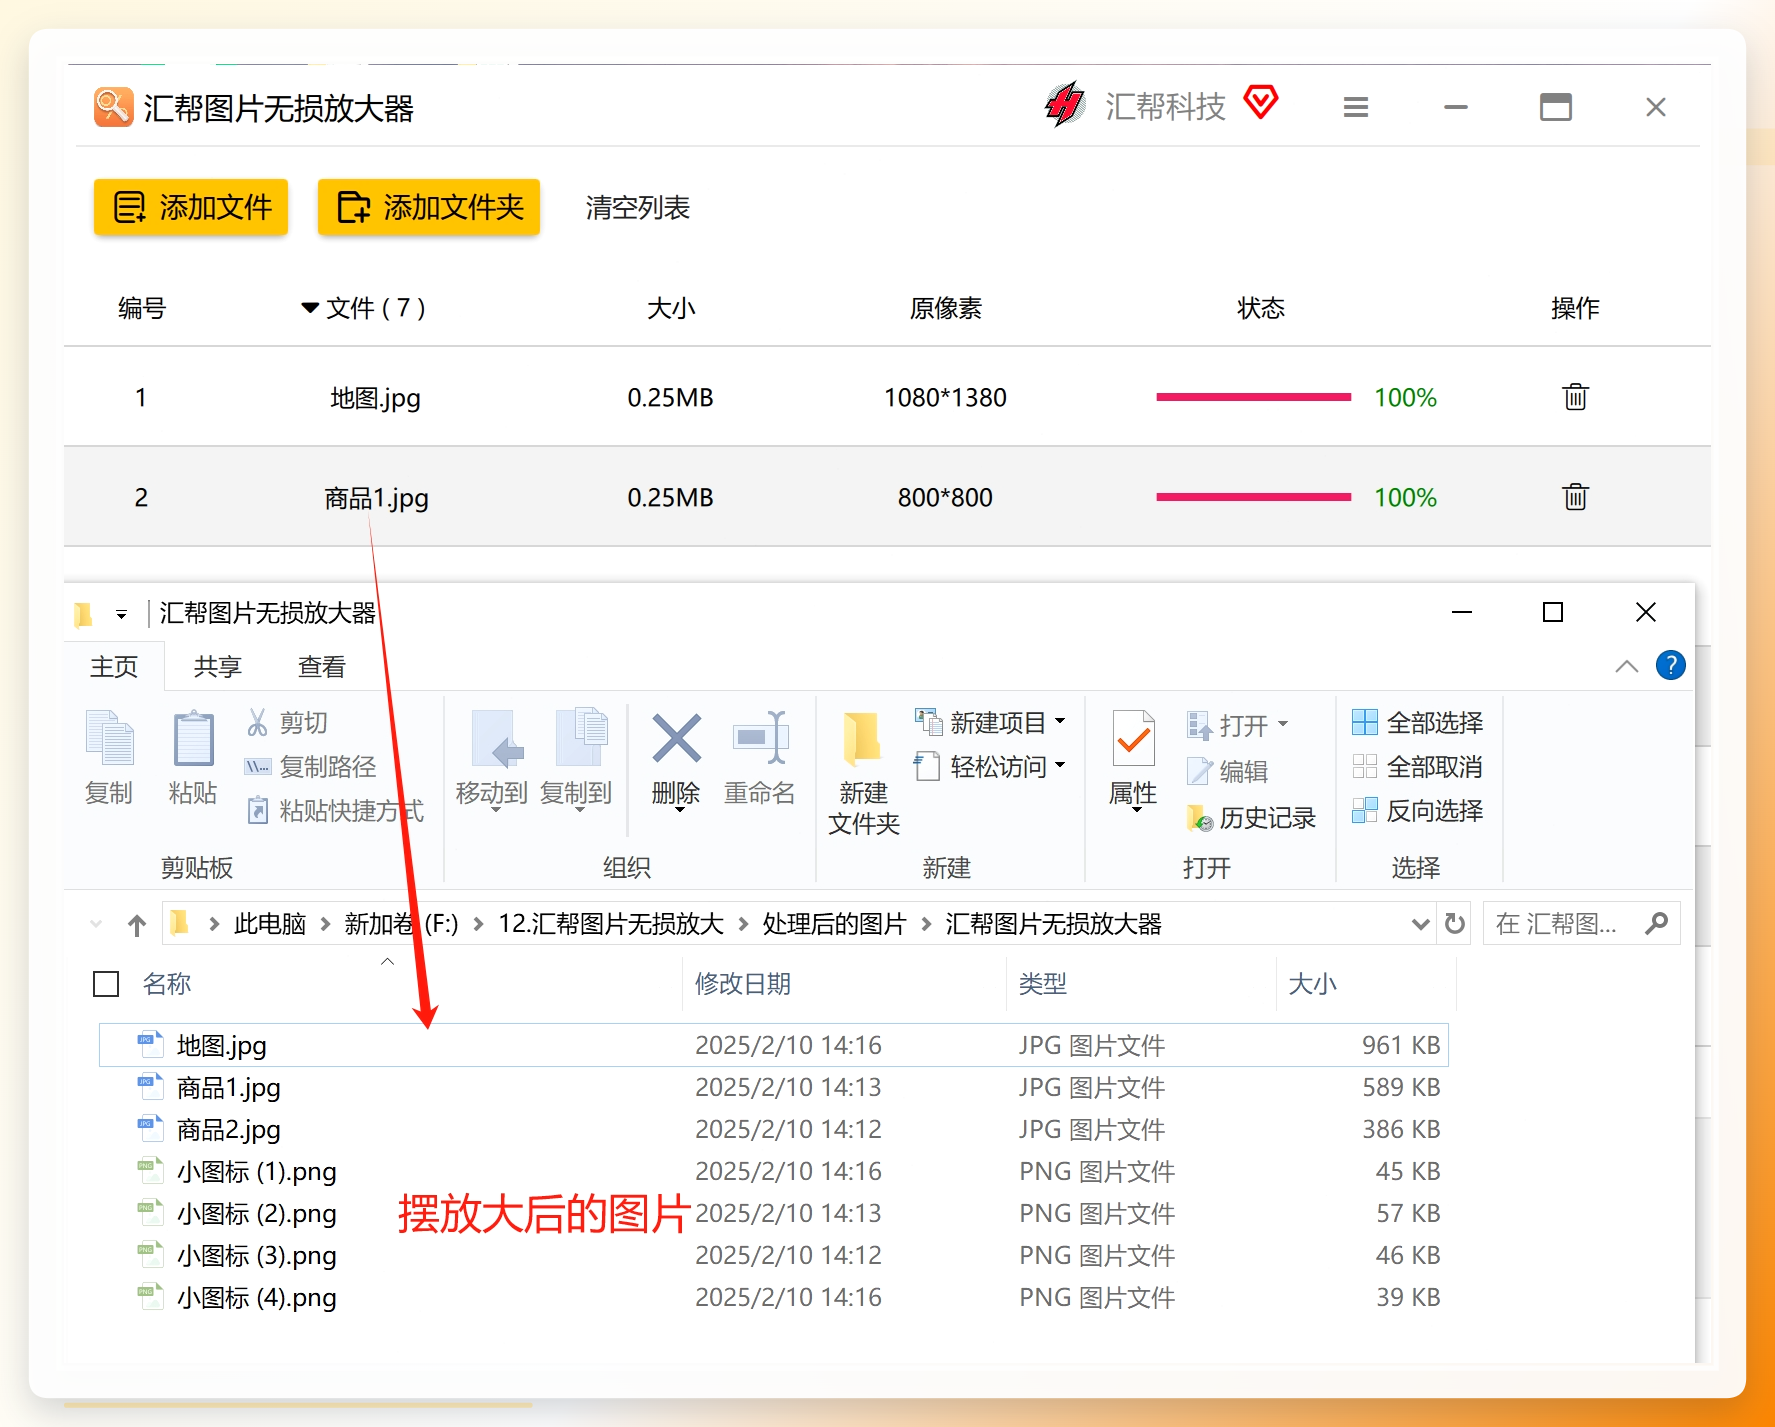This screenshot has height=1427, width=1775.
Task: Click the 地图.jpg progress bar
Action: 1254,397
